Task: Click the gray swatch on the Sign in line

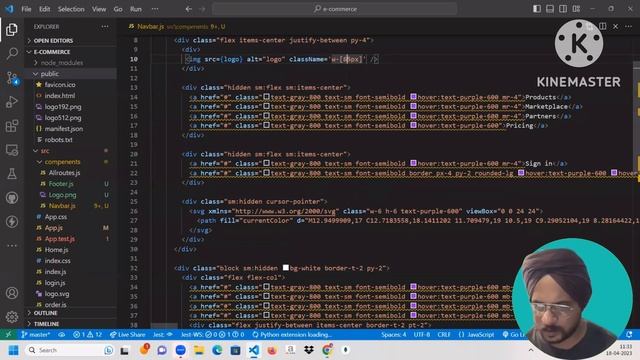Action: (266, 163)
